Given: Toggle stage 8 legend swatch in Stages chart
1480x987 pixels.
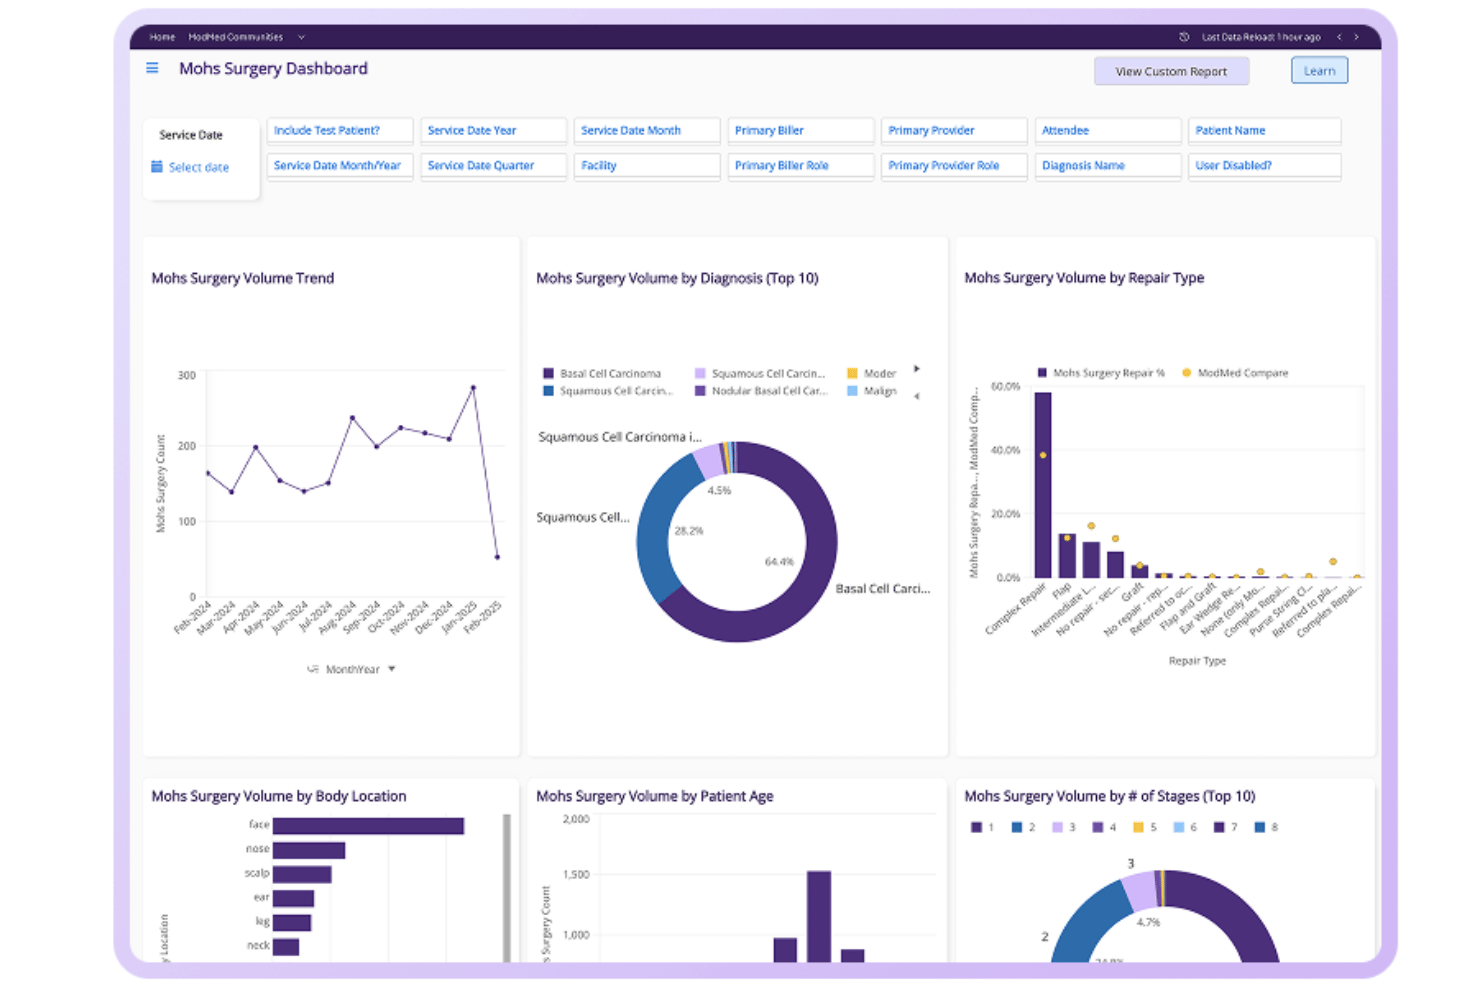Looking at the screenshot, I should tap(1260, 827).
